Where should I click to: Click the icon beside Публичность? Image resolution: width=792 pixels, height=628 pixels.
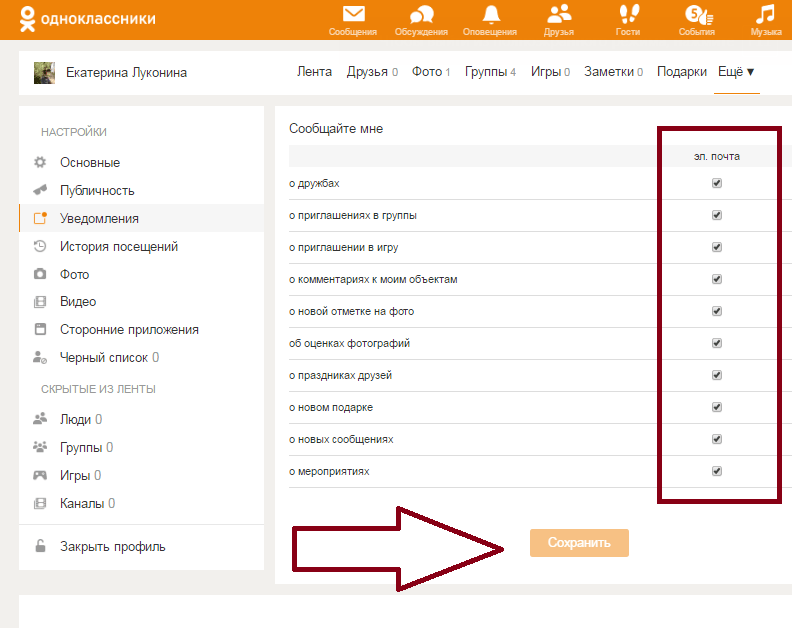coord(40,190)
